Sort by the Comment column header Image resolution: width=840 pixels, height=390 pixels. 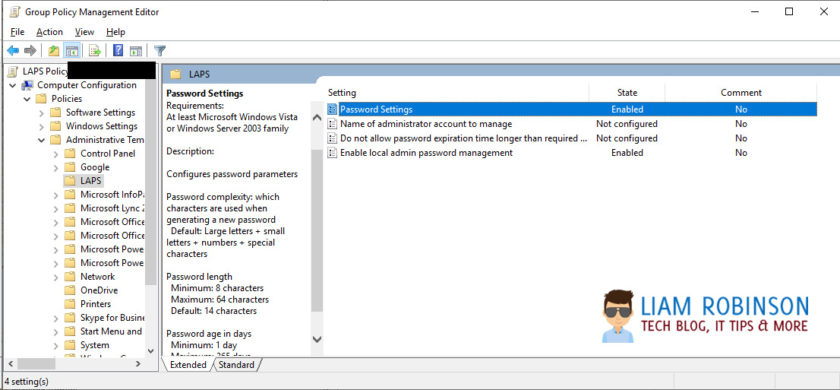pyautogui.click(x=741, y=93)
